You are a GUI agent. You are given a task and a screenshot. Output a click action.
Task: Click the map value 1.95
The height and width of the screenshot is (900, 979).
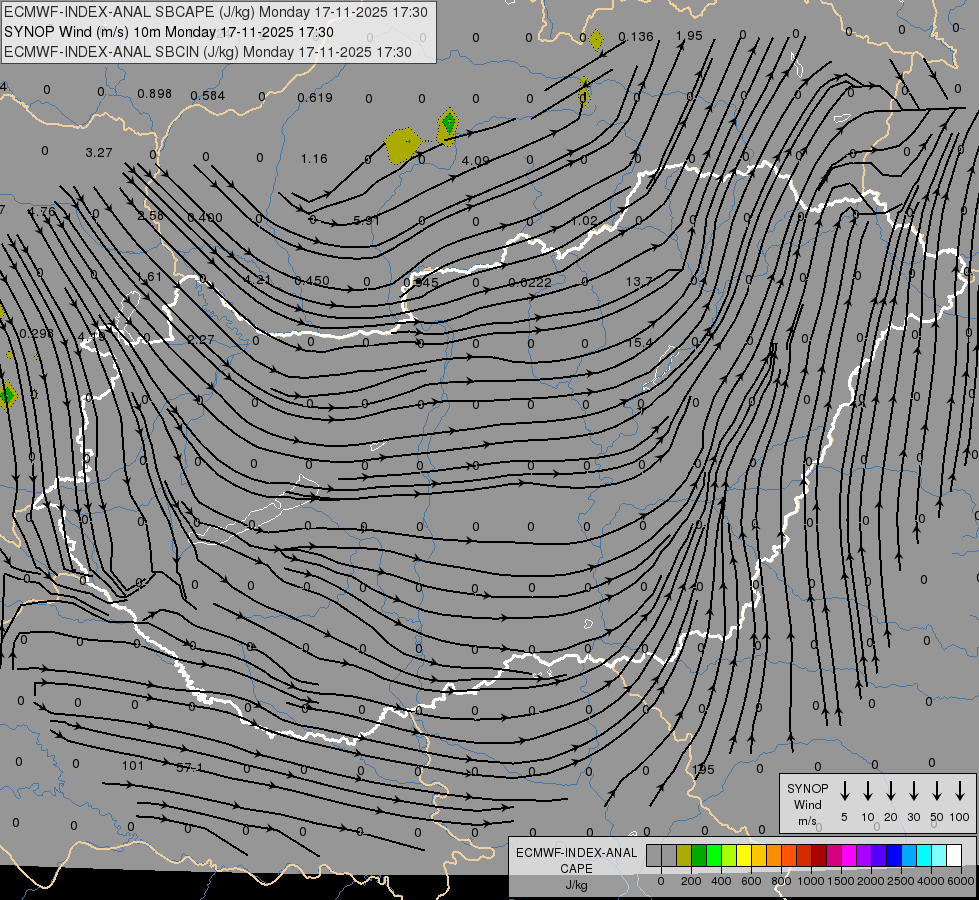pos(689,36)
